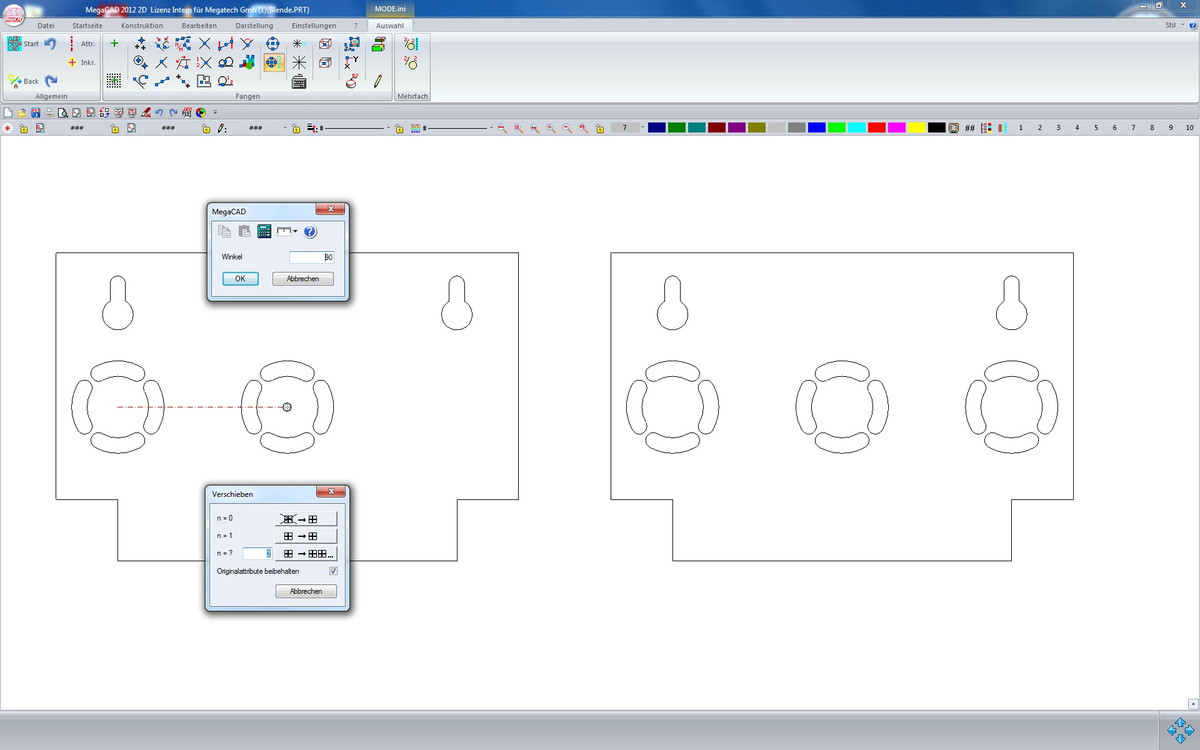The height and width of the screenshot is (750, 1200).
Task: Click the green plus snap icon
Action: click(x=114, y=44)
